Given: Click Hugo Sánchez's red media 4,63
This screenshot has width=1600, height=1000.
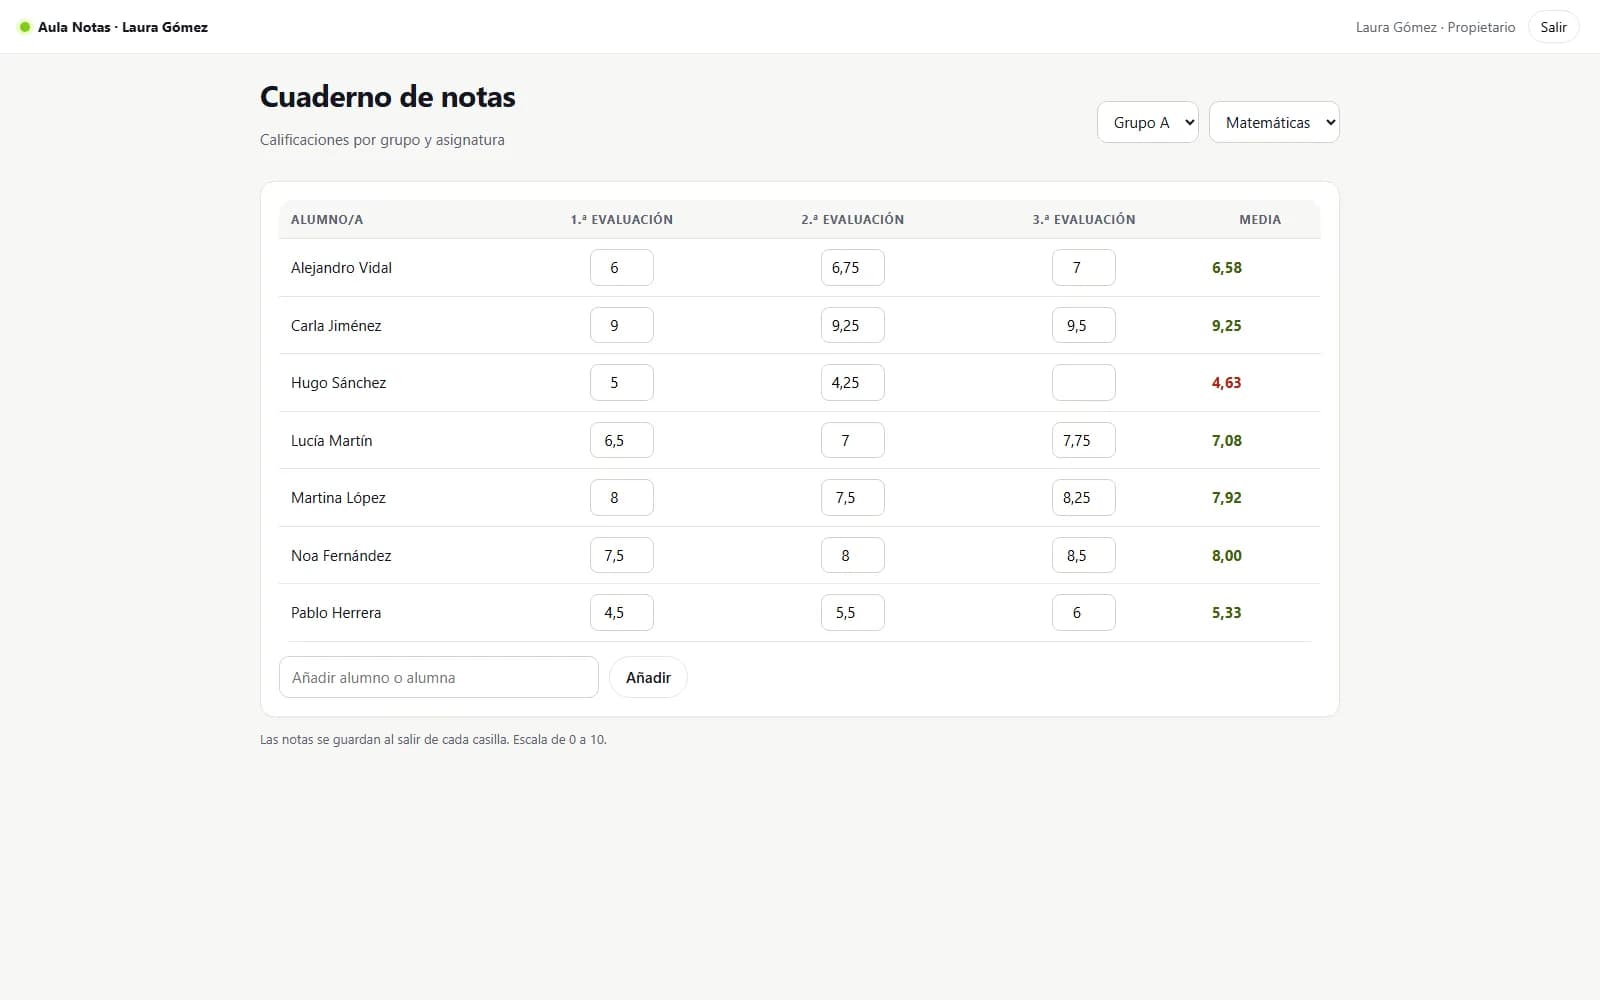Looking at the screenshot, I should tap(1226, 383).
